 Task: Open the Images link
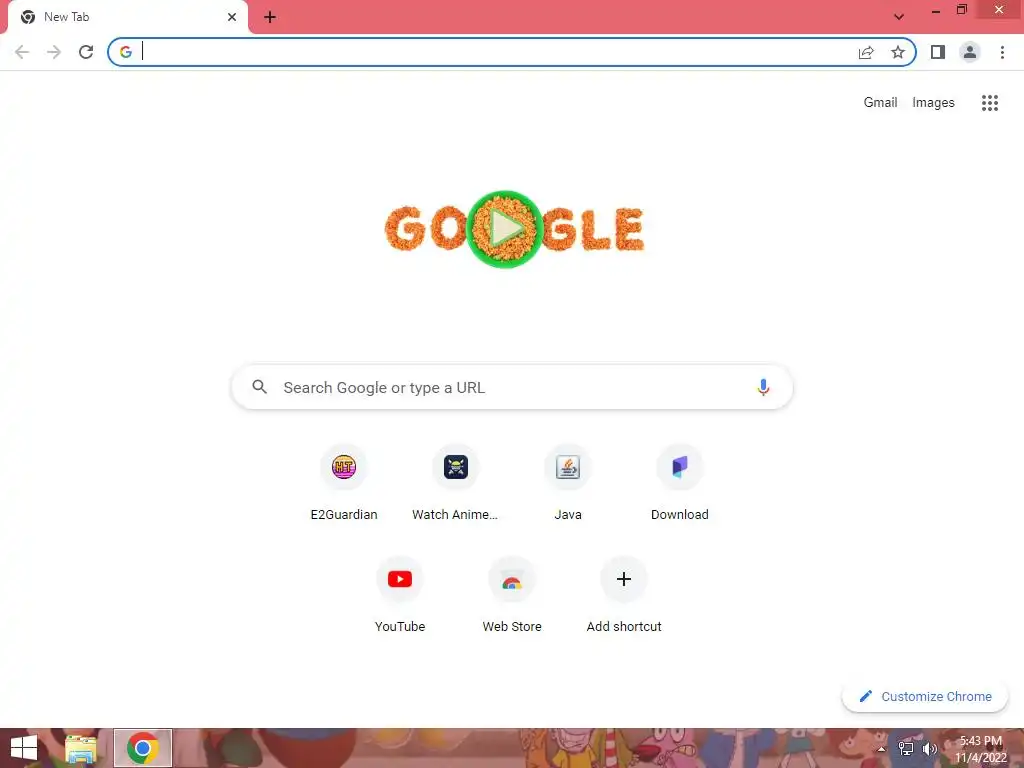(933, 103)
